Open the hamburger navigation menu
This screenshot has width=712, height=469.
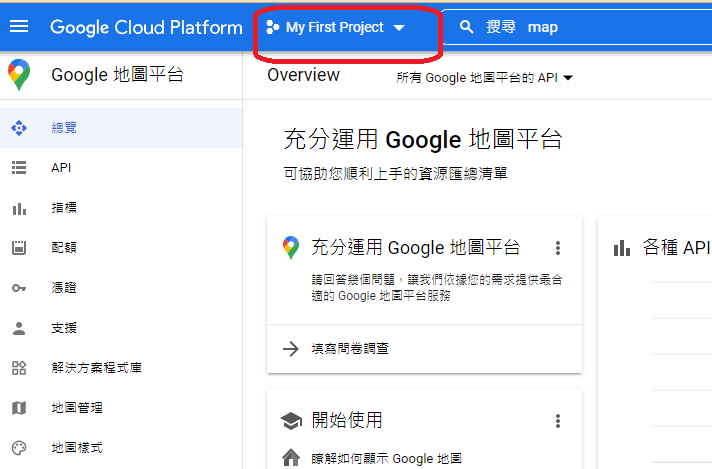point(19,27)
